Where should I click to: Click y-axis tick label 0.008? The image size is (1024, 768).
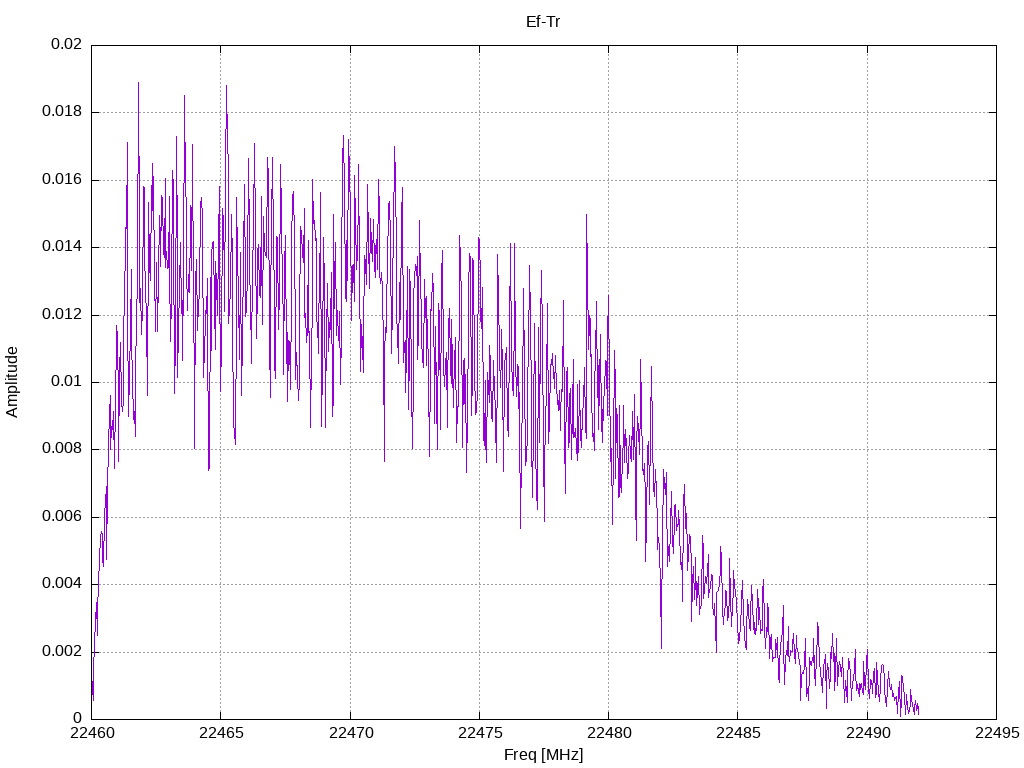click(63, 449)
